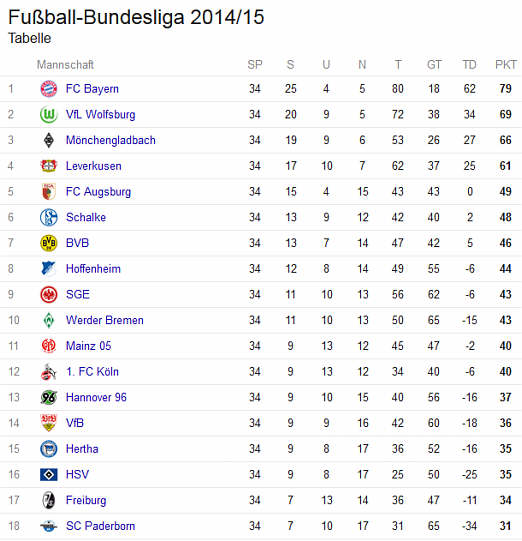This screenshot has width=522, height=541.
Task: Select the HSV flag logo
Action: tap(49, 475)
